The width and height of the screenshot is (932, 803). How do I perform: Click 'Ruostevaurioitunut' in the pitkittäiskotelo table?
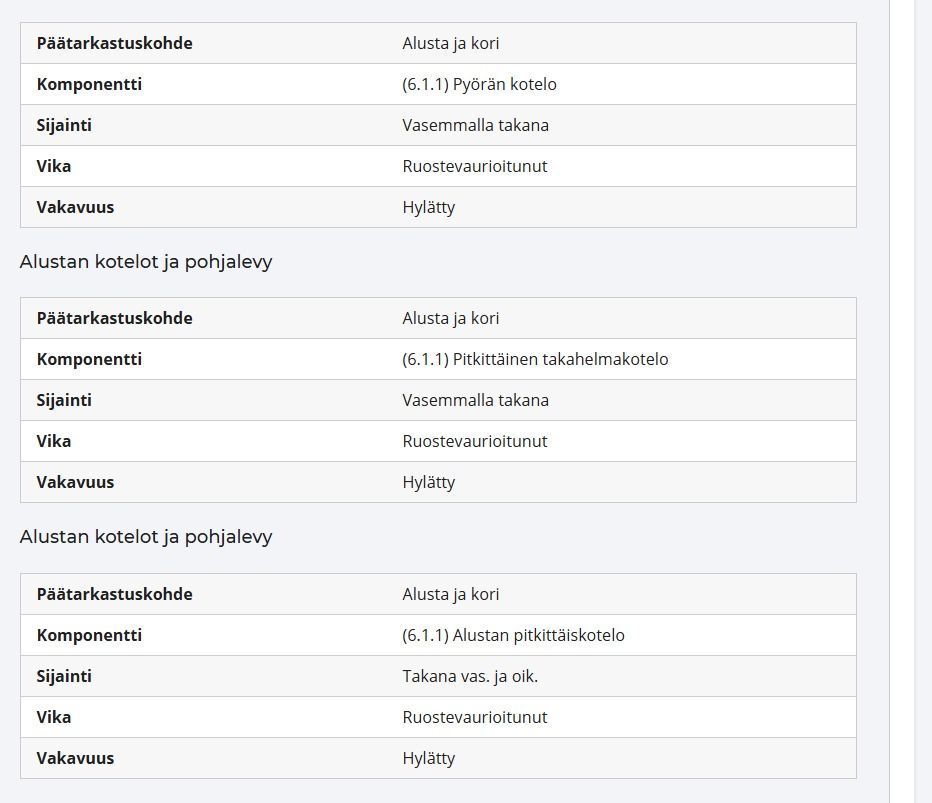[x=474, y=717]
